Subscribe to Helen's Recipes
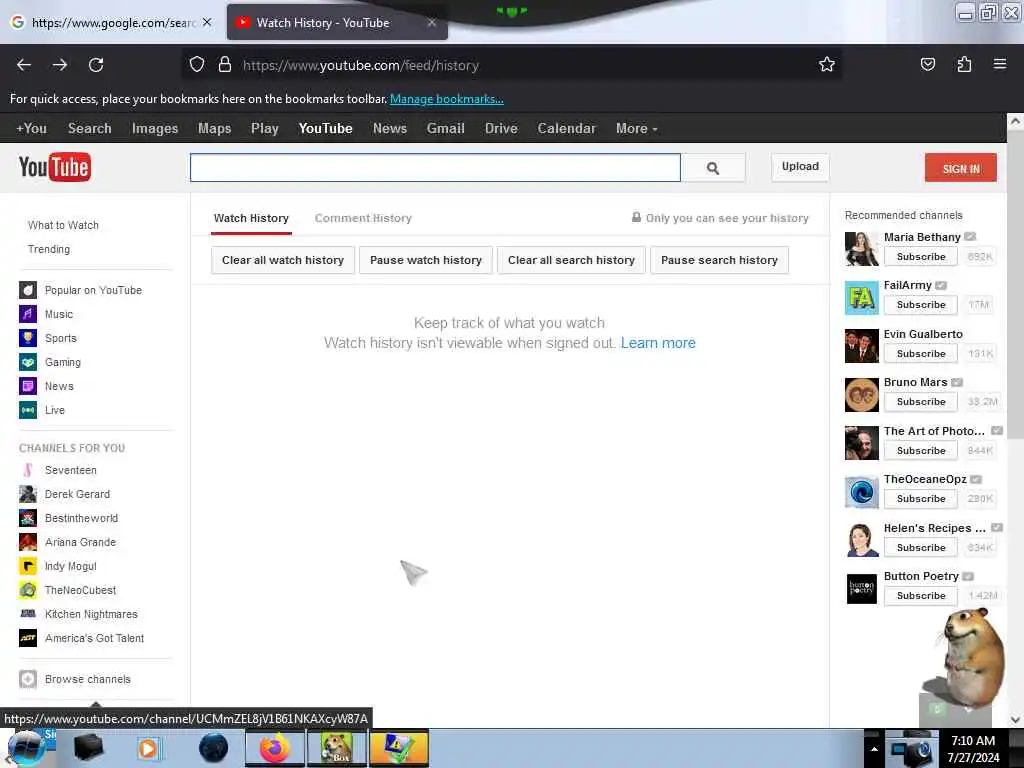The width and height of the screenshot is (1024, 768). tap(921, 547)
